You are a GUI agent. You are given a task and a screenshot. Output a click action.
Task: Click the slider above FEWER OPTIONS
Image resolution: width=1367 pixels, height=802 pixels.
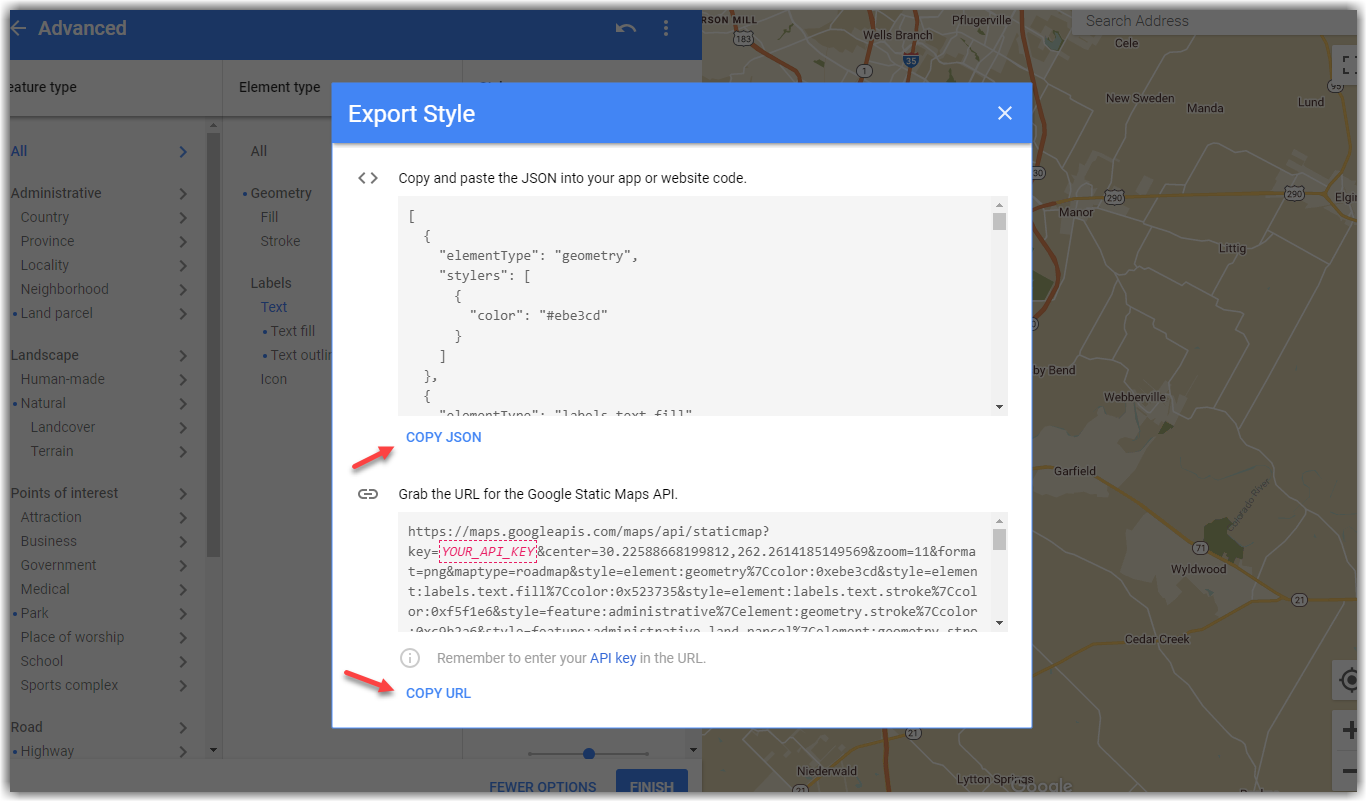[x=588, y=753]
